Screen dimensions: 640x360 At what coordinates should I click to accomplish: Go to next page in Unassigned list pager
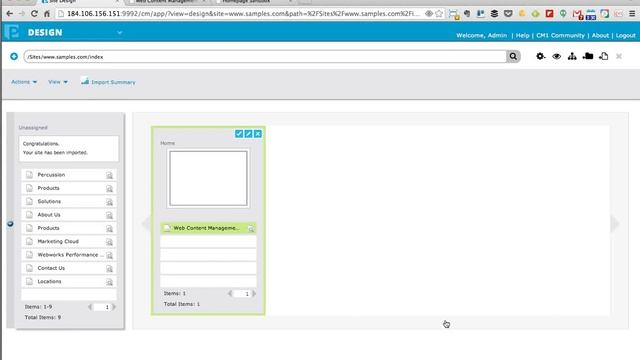click(x=114, y=307)
